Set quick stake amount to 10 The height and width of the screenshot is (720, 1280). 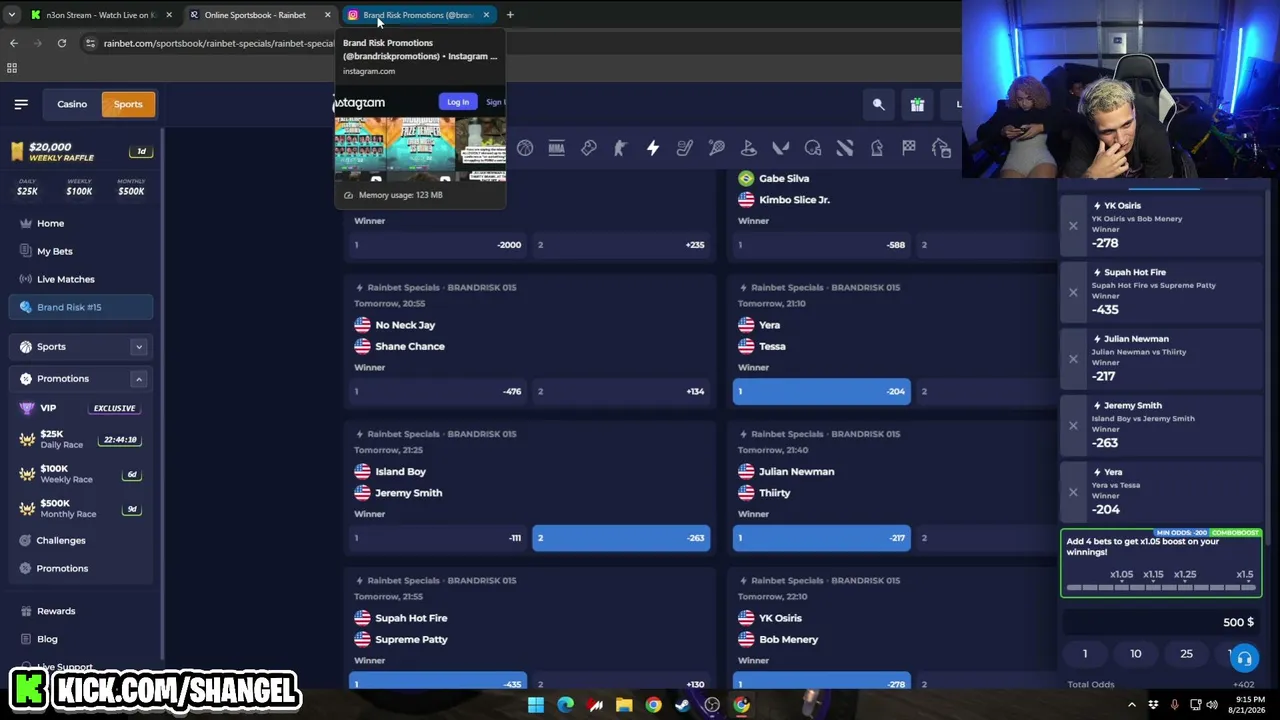pyautogui.click(x=1136, y=654)
